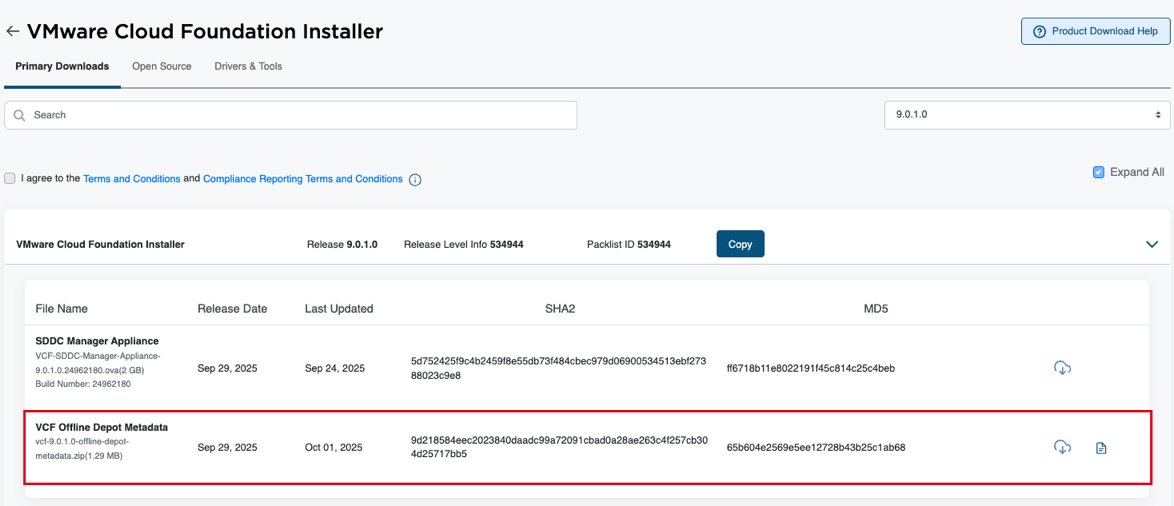Focus the Search input field

291,115
